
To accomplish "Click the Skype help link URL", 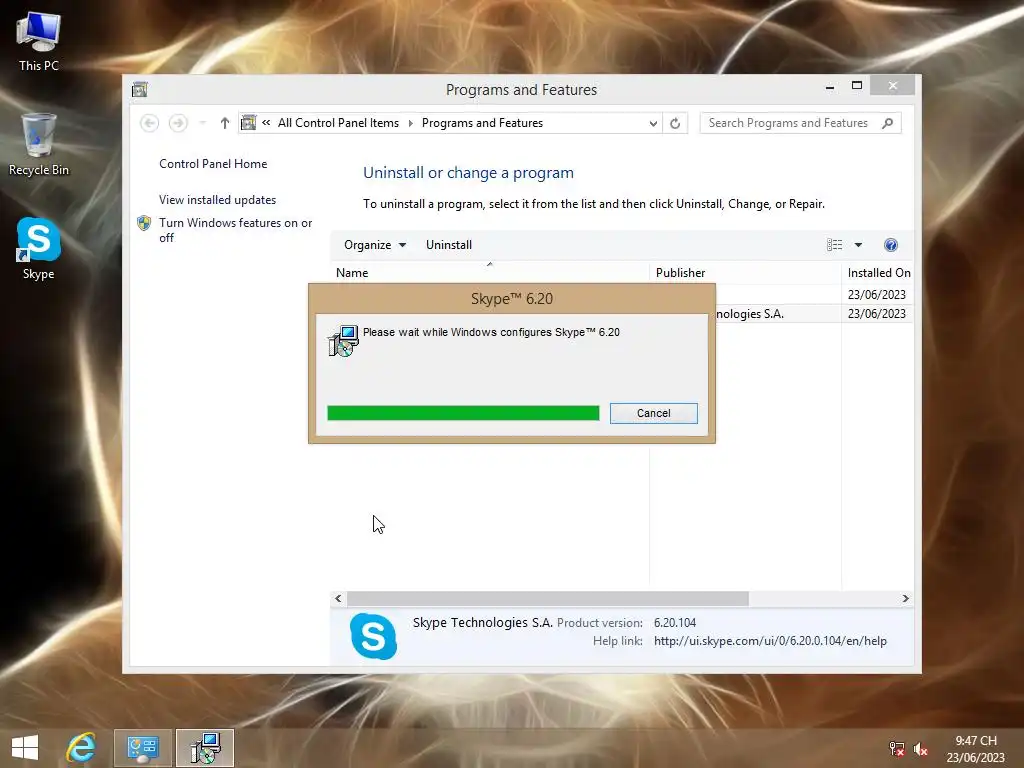I will pos(771,641).
